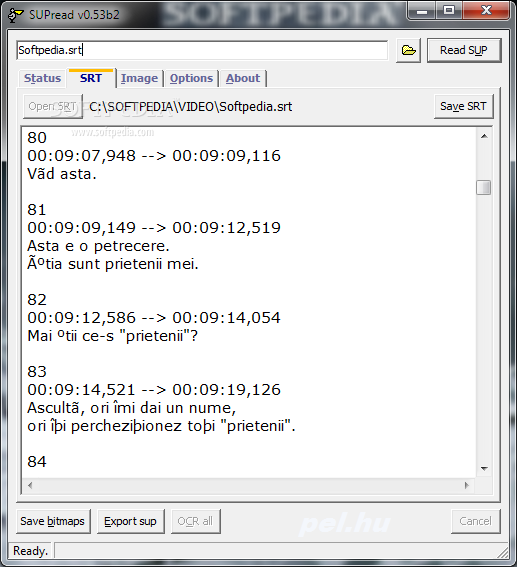517x567 pixels.
Task: Click subtitle number 83
Action: pos(37,372)
